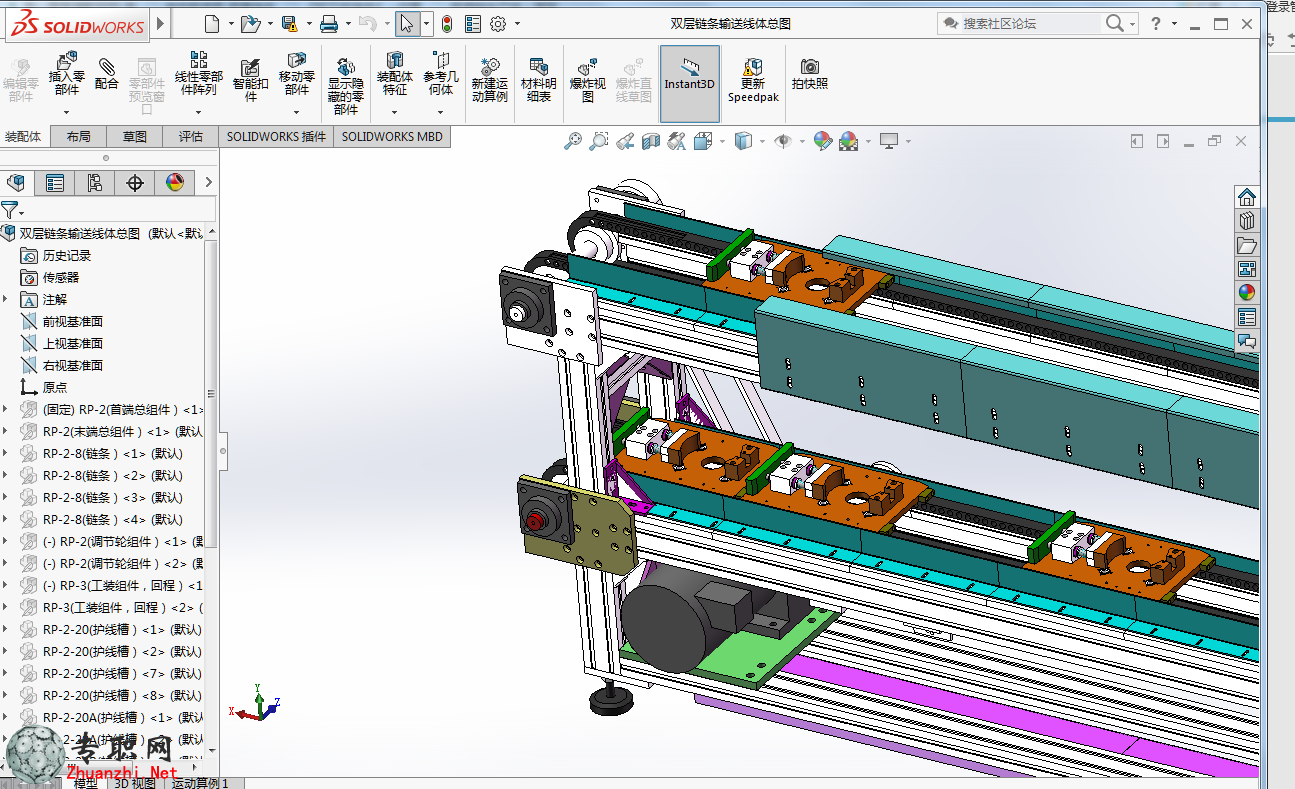
Task: Click Dynamic Annotation Views icon
Action: point(677,142)
